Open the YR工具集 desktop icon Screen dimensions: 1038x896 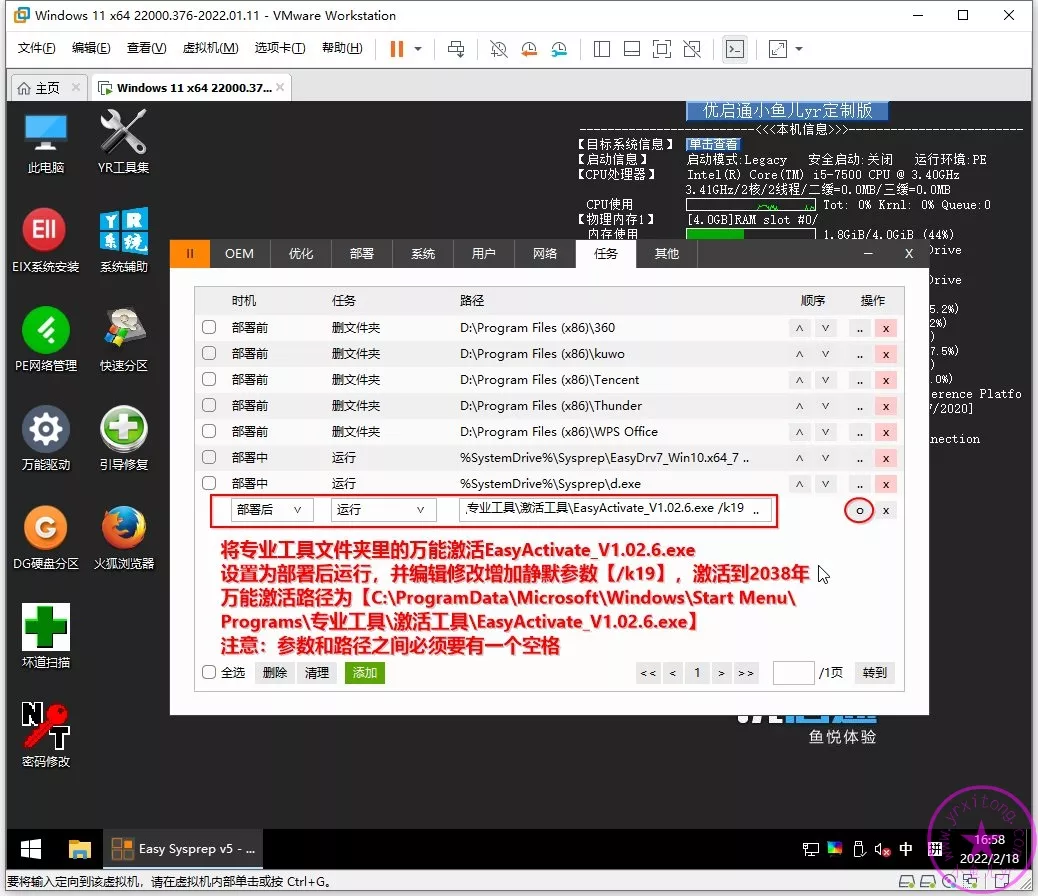coord(123,134)
